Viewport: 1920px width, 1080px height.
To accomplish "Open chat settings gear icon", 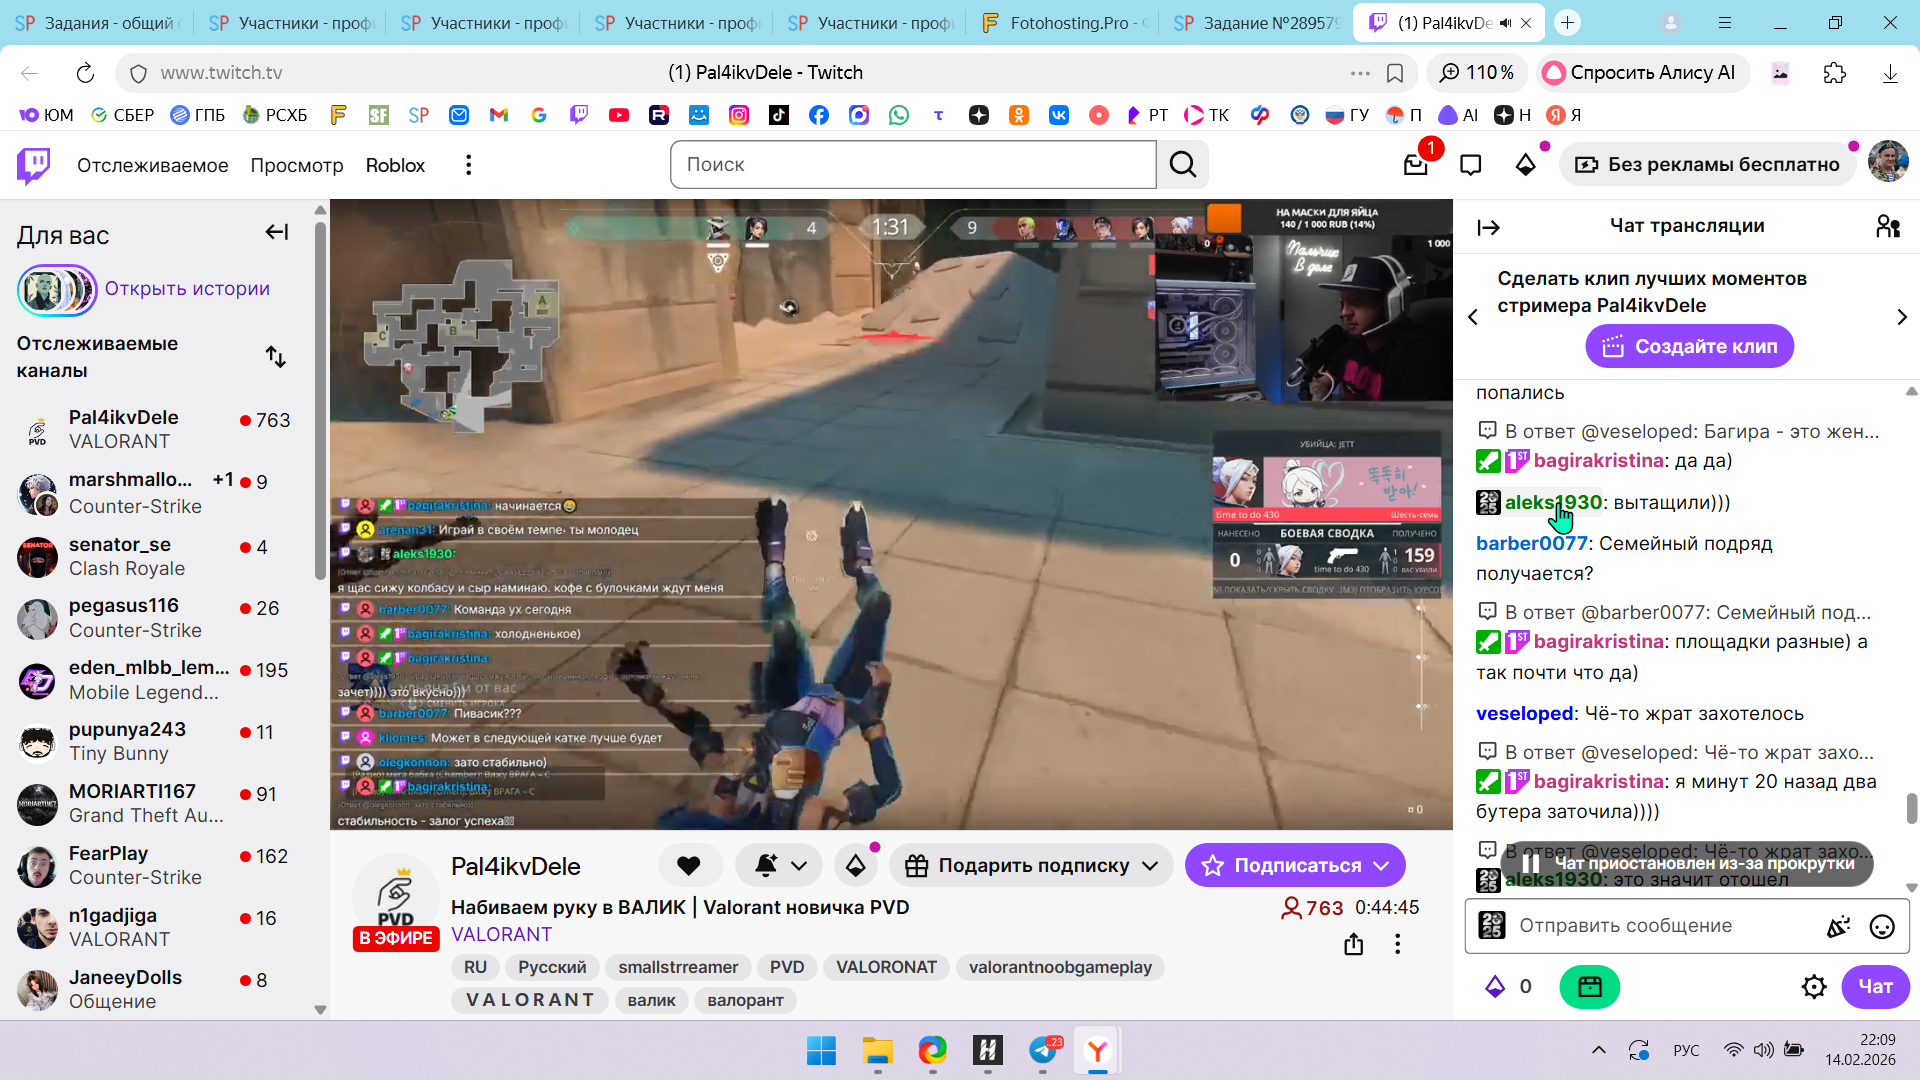I will pos(1814,987).
